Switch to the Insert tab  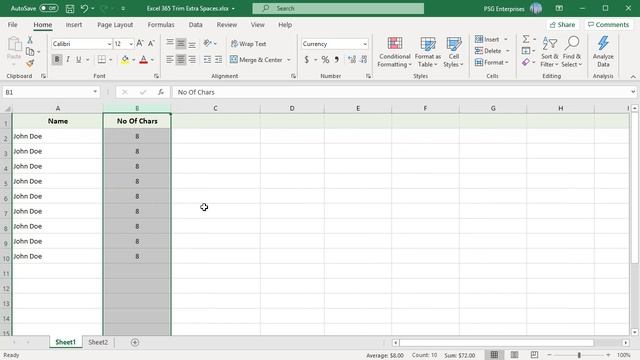74,25
